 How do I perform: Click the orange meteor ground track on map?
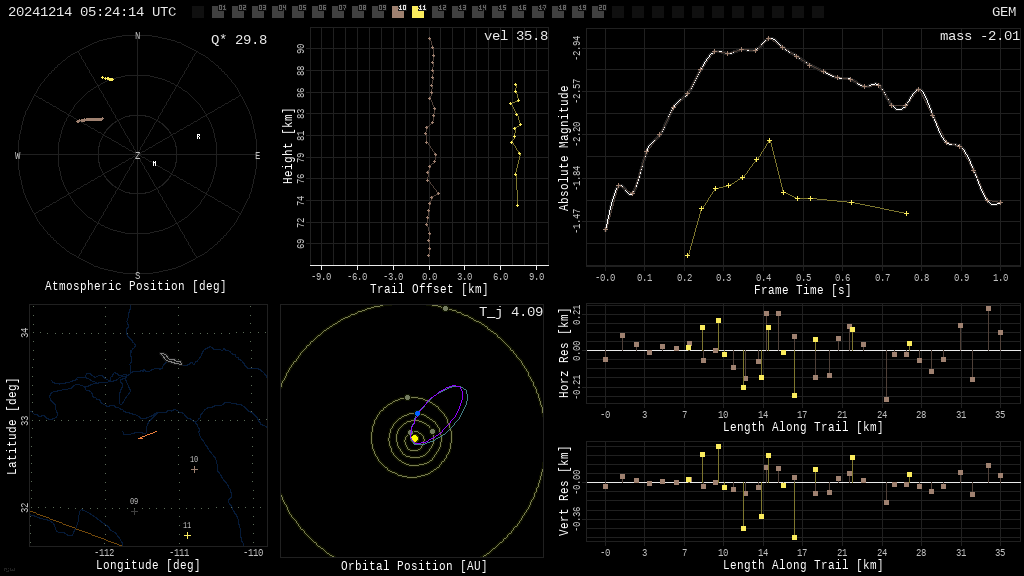pyautogui.click(x=147, y=435)
